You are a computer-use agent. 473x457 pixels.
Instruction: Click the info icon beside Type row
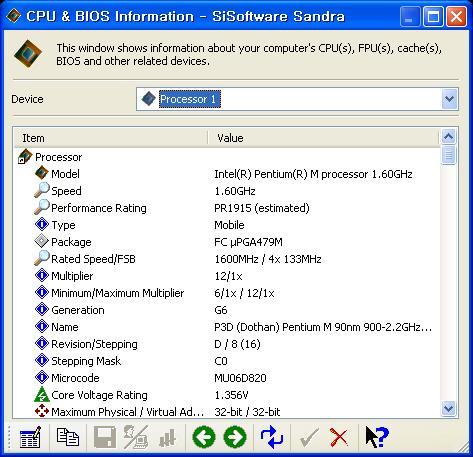[x=42, y=224]
